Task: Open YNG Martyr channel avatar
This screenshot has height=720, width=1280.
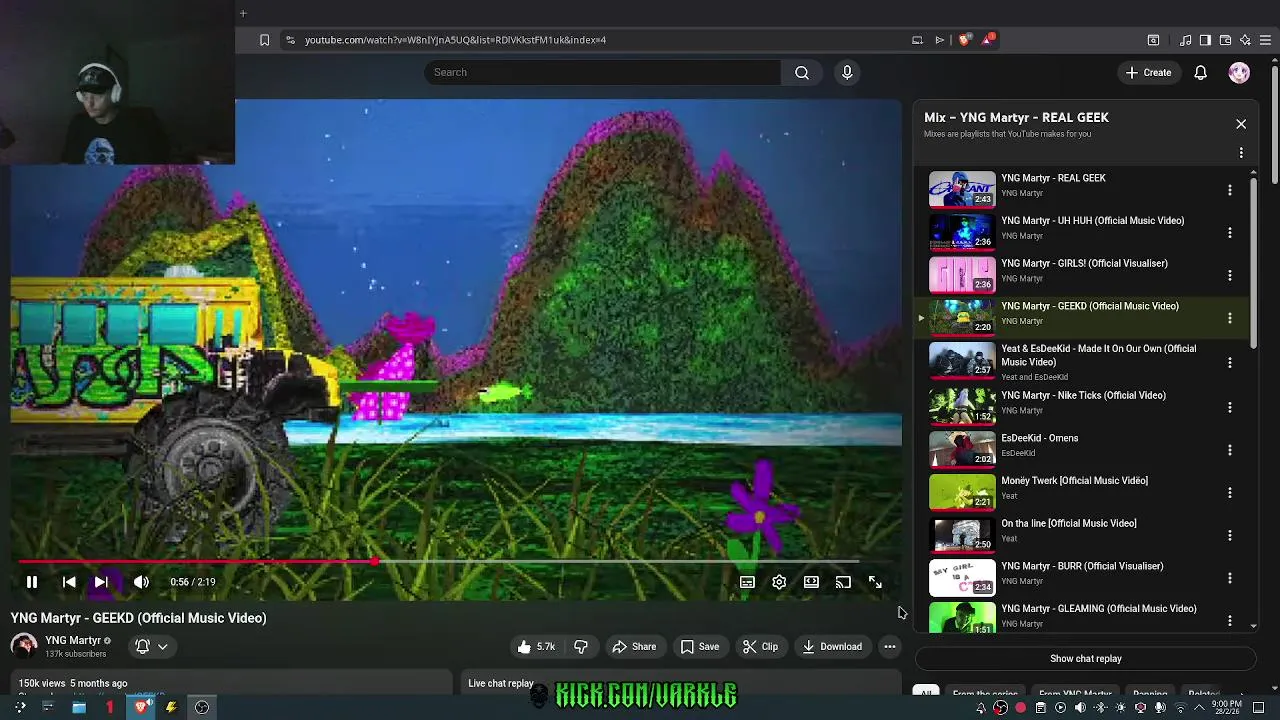Action: tap(24, 646)
